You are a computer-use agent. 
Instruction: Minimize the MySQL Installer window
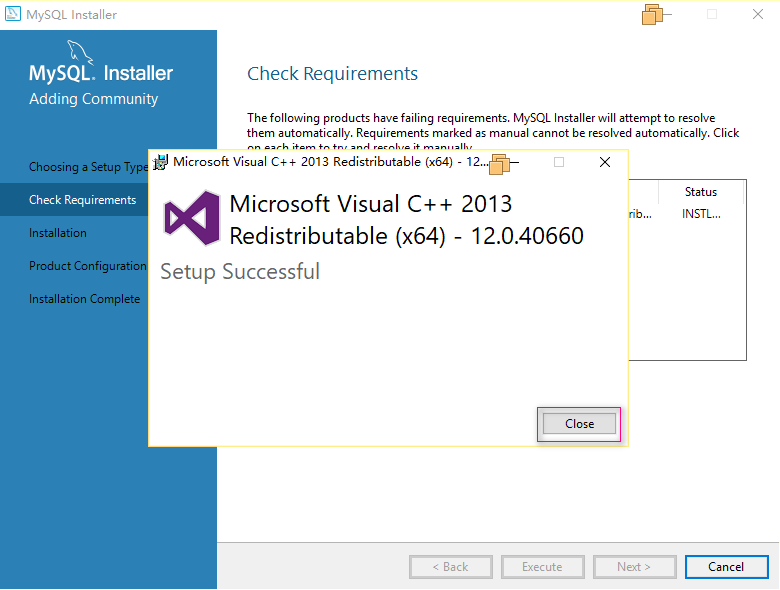click(667, 14)
